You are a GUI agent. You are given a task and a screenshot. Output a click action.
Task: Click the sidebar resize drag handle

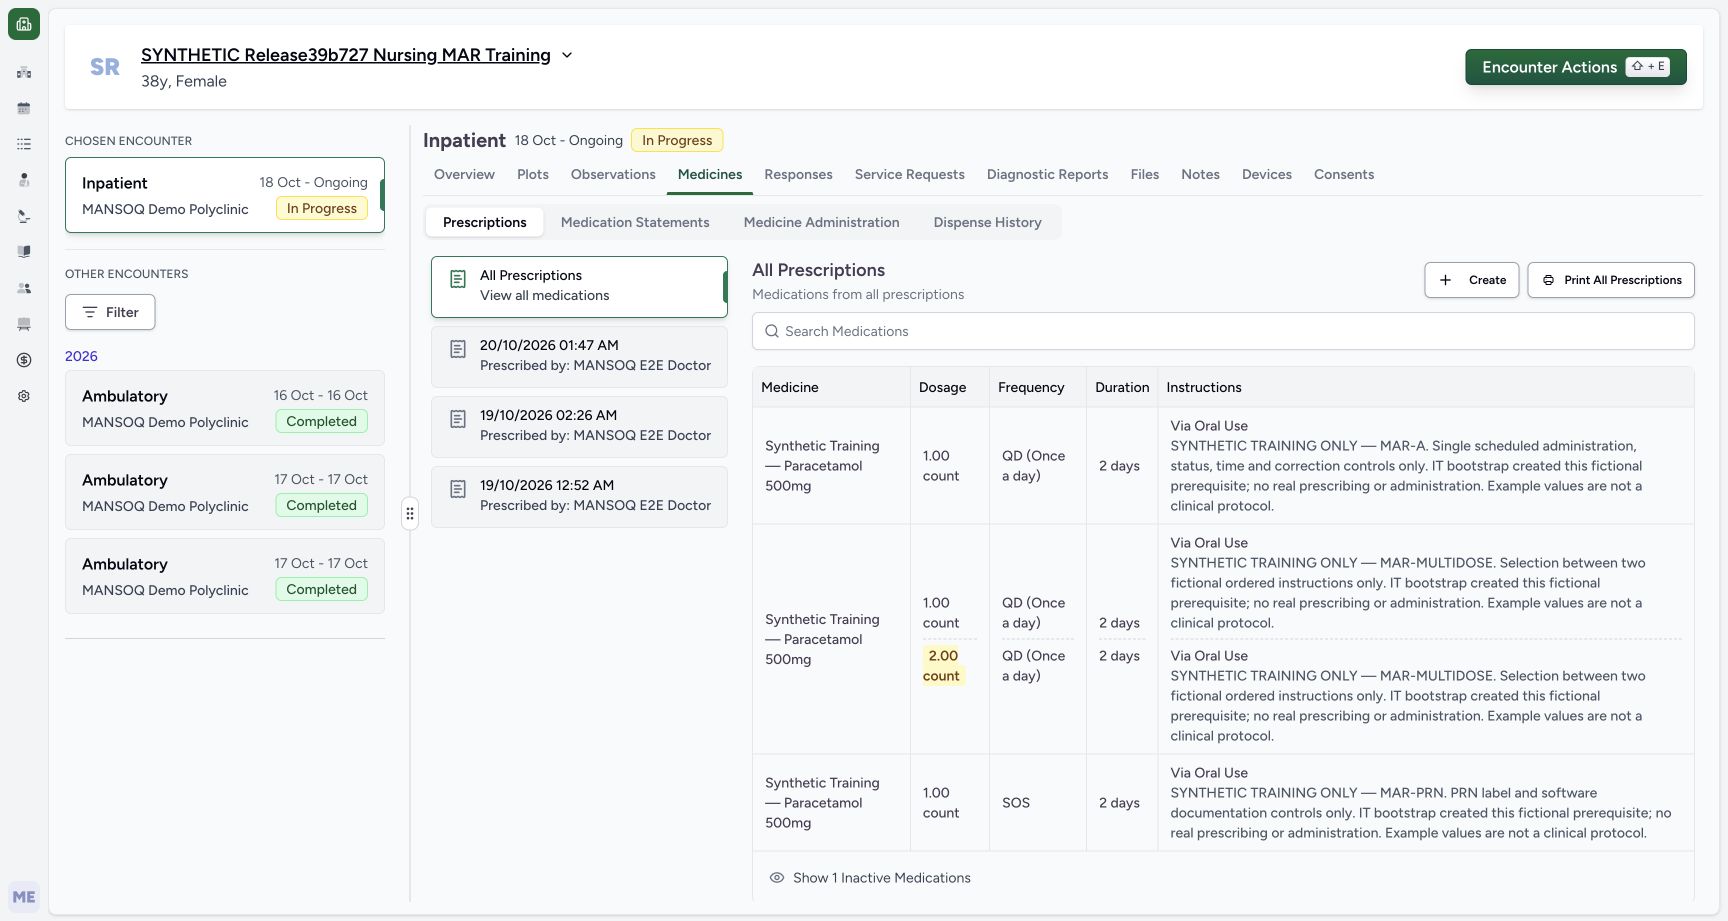[410, 514]
